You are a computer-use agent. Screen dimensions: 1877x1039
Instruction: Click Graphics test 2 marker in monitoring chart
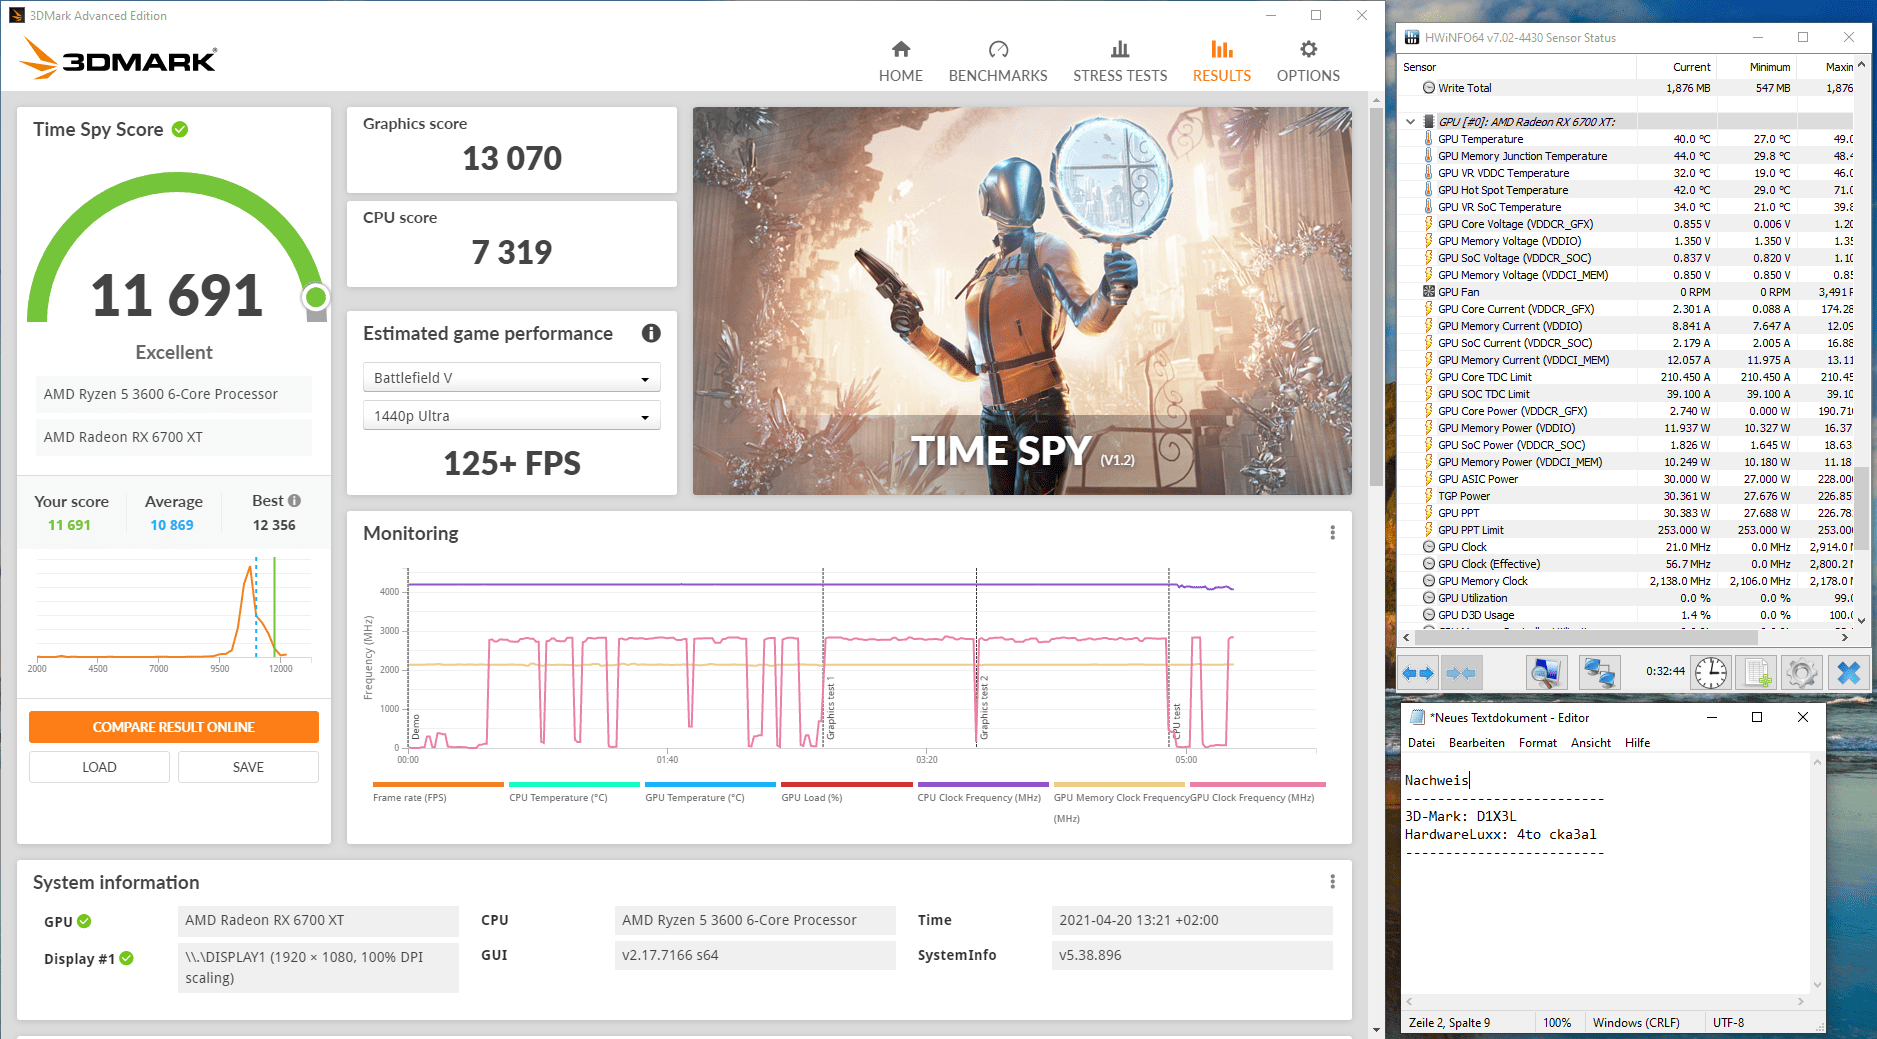984,708
